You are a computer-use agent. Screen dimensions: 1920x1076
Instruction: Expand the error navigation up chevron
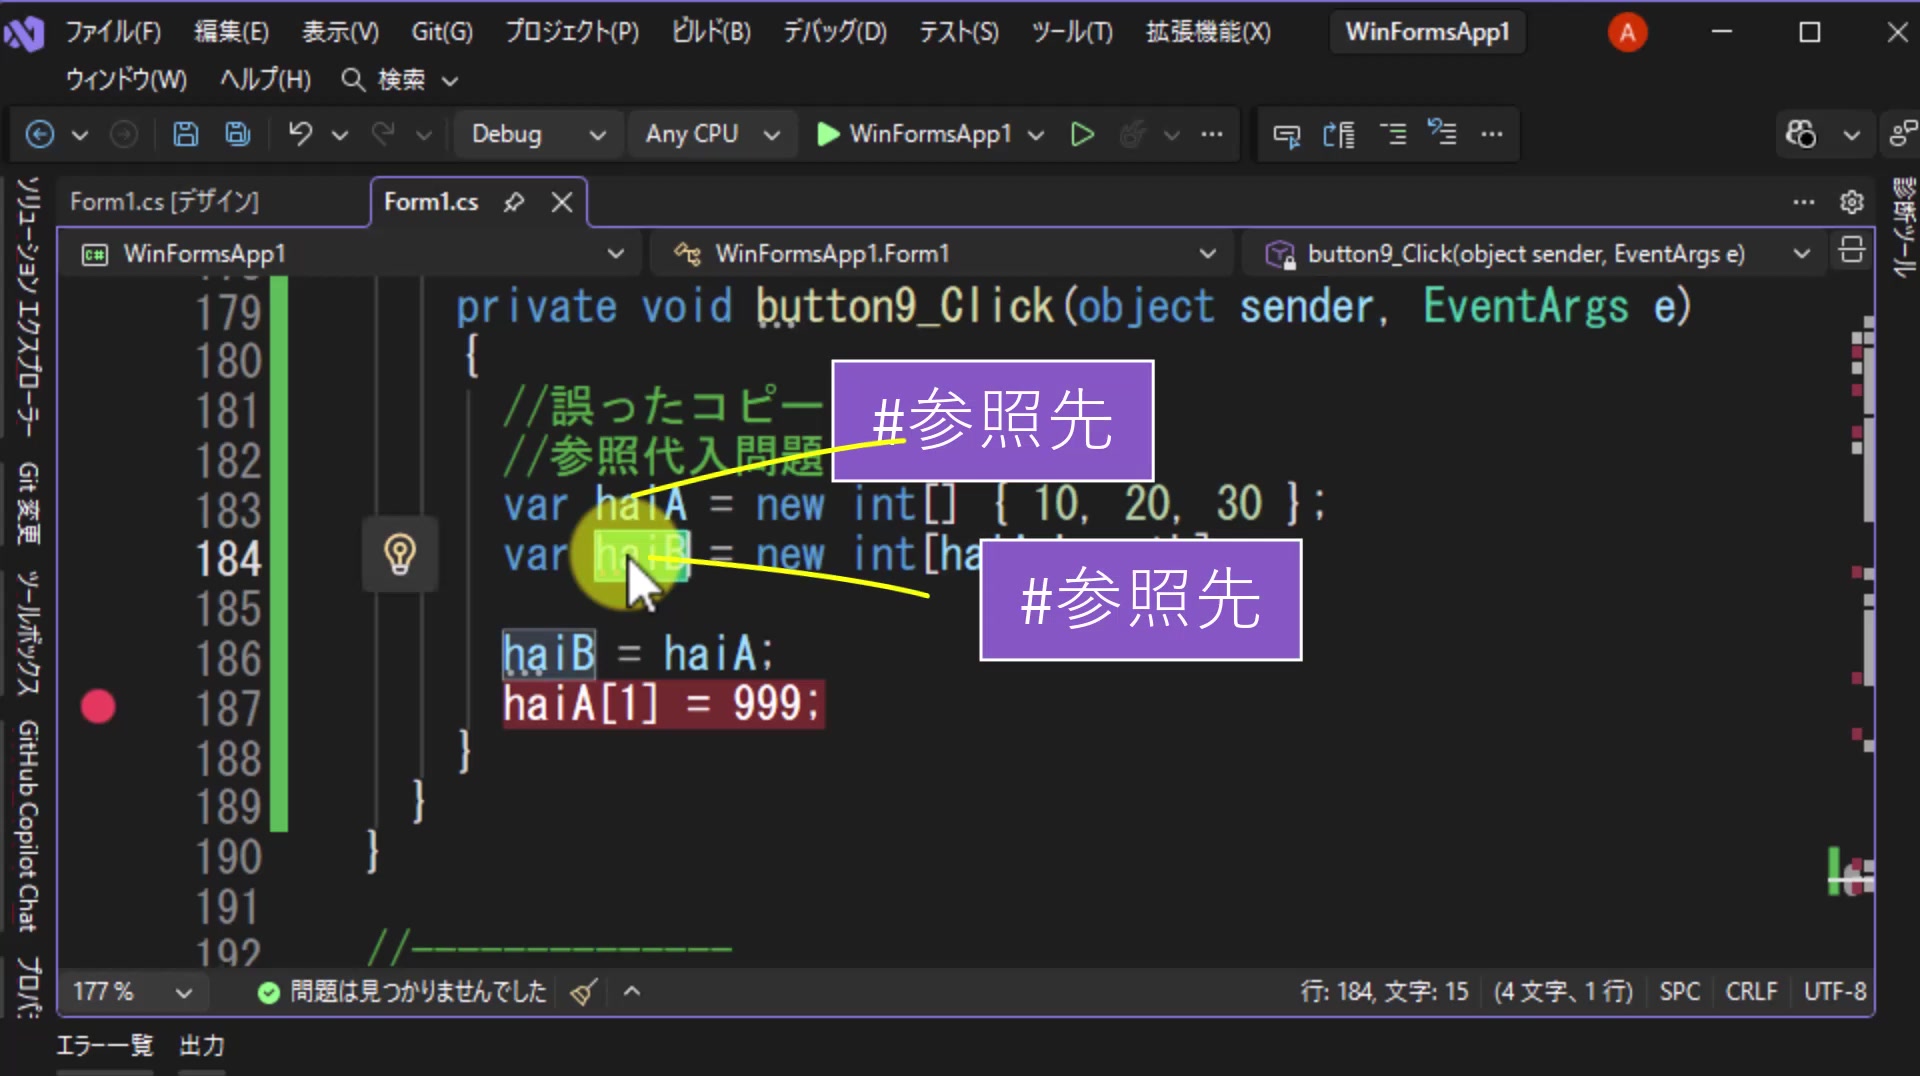632,992
